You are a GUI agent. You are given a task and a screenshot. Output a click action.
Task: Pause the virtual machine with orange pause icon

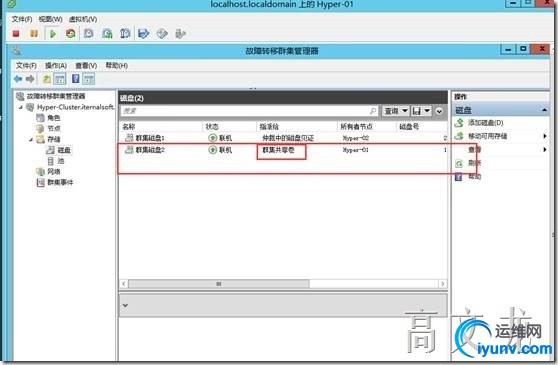point(34,33)
